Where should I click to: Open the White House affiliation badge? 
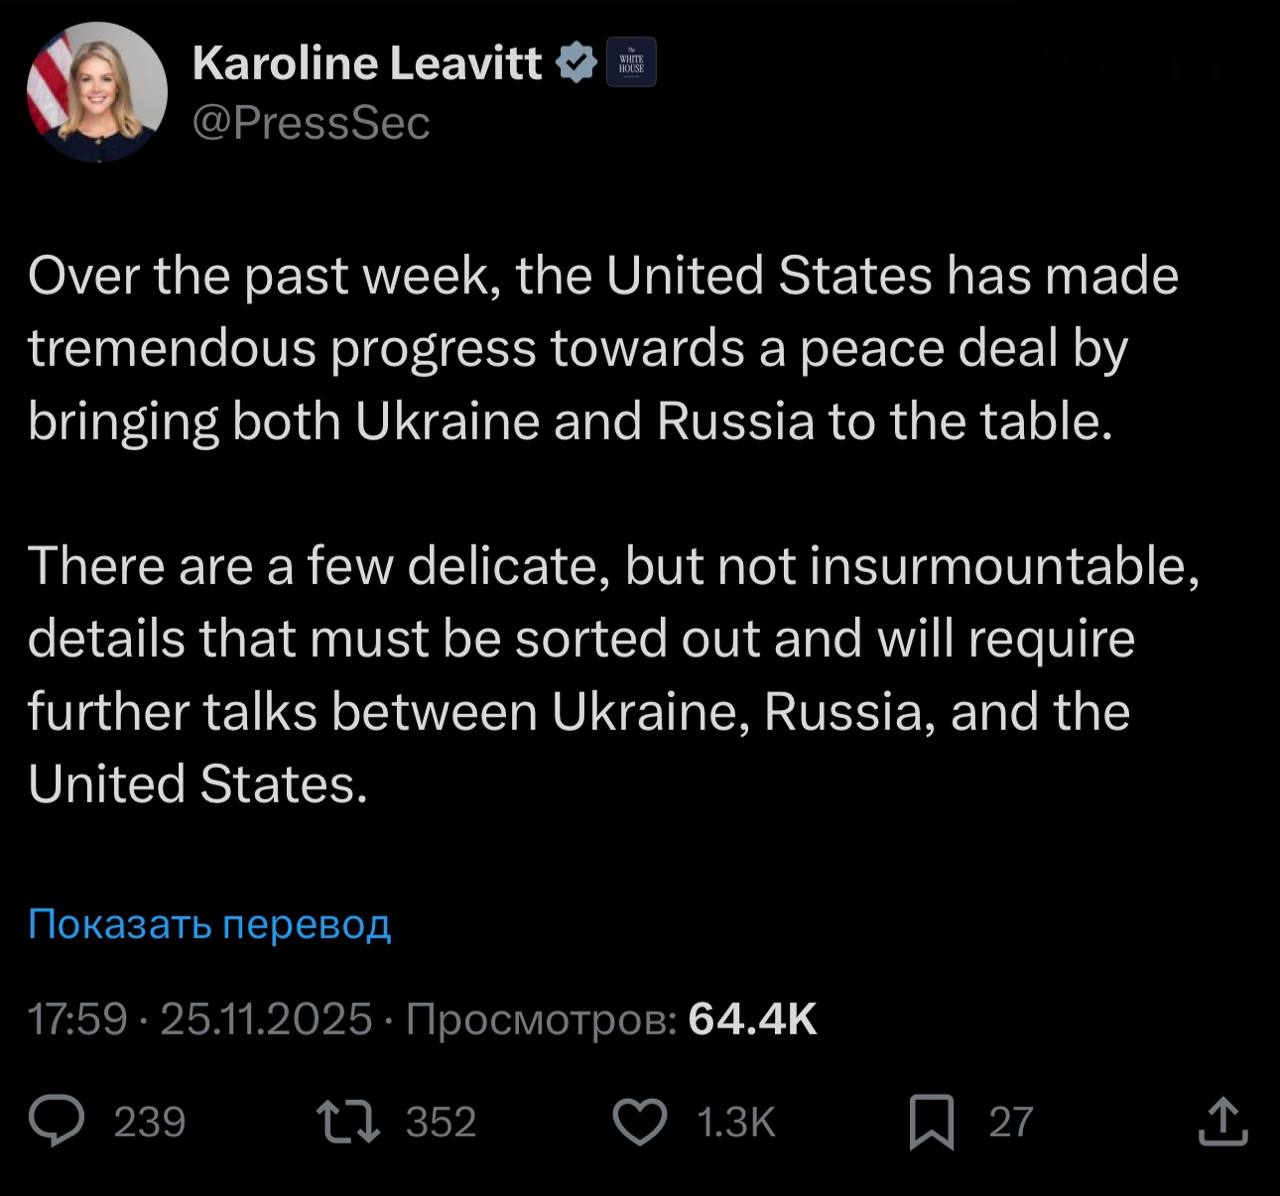tap(631, 62)
